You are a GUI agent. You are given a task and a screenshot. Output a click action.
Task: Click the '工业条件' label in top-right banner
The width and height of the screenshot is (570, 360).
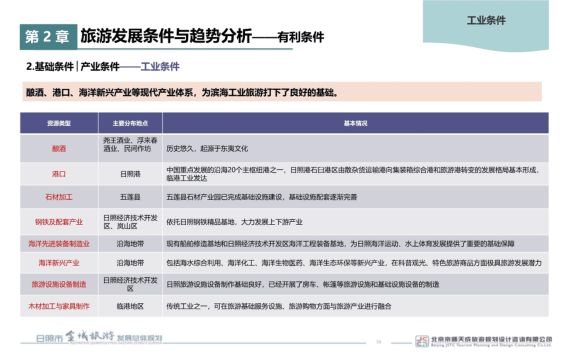click(486, 20)
